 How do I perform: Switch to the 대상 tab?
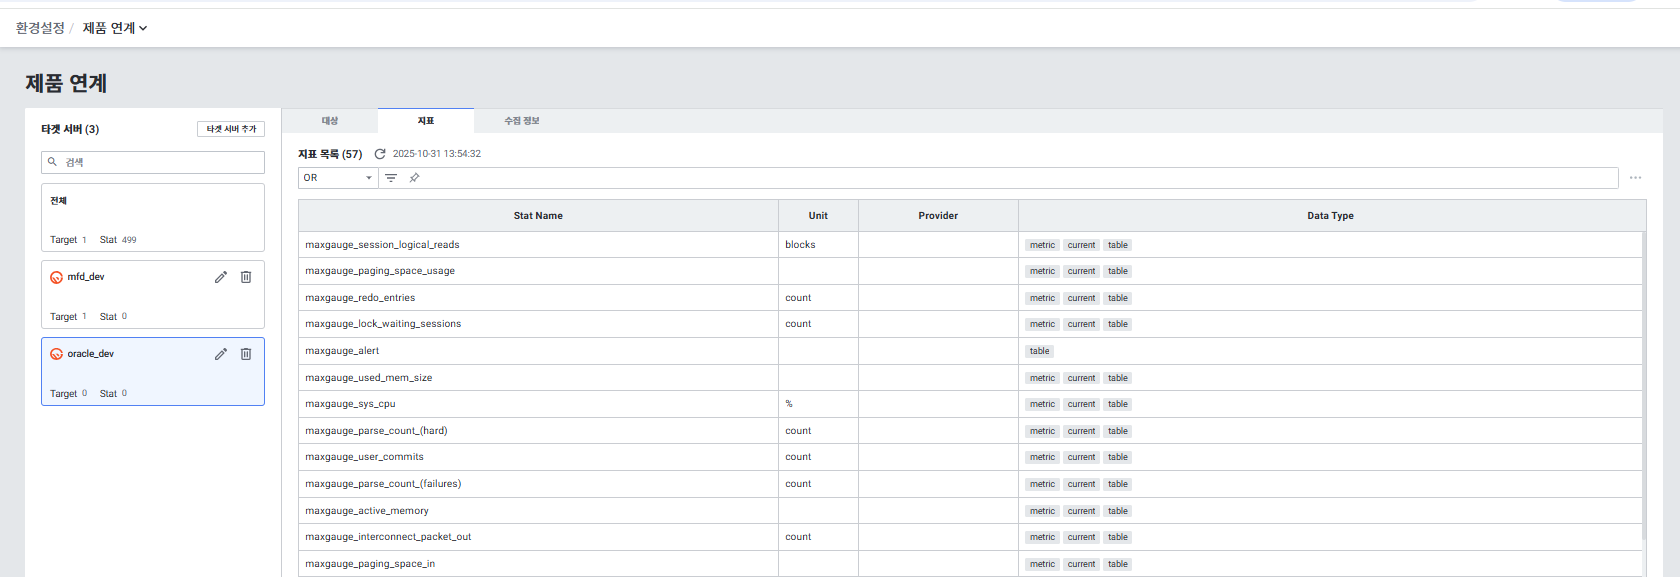330,121
